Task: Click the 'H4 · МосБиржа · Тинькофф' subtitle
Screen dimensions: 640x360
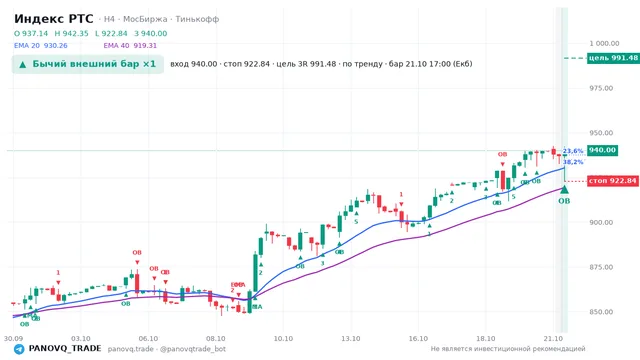Action: [161, 19]
